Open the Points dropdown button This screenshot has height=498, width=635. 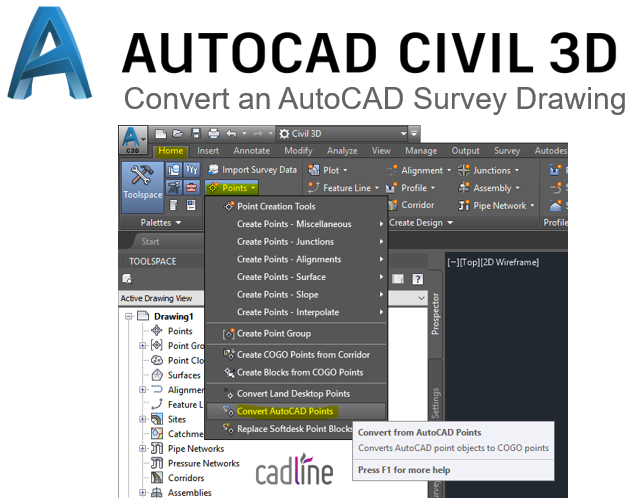(231, 188)
